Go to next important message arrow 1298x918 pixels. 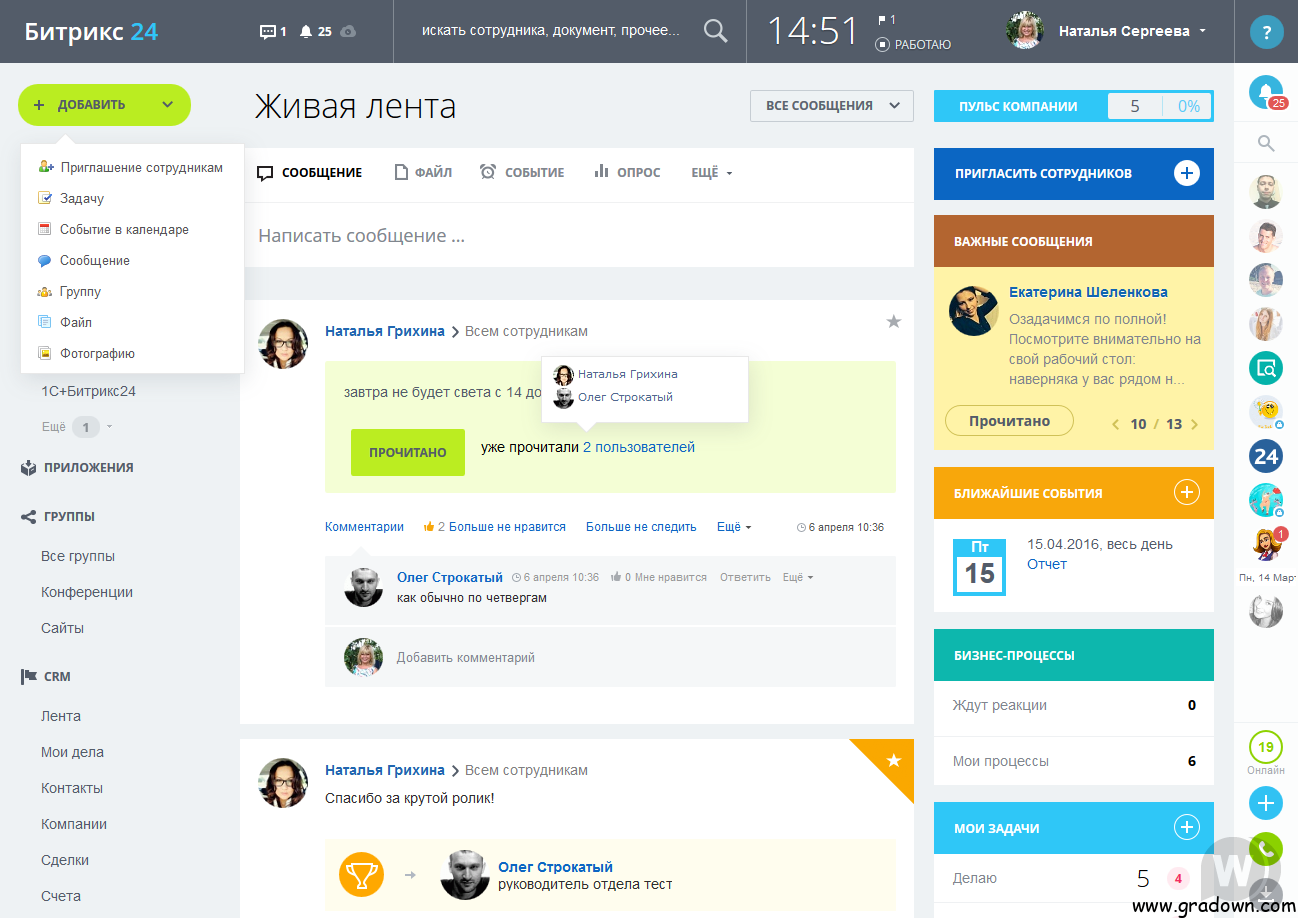(1194, 424)
